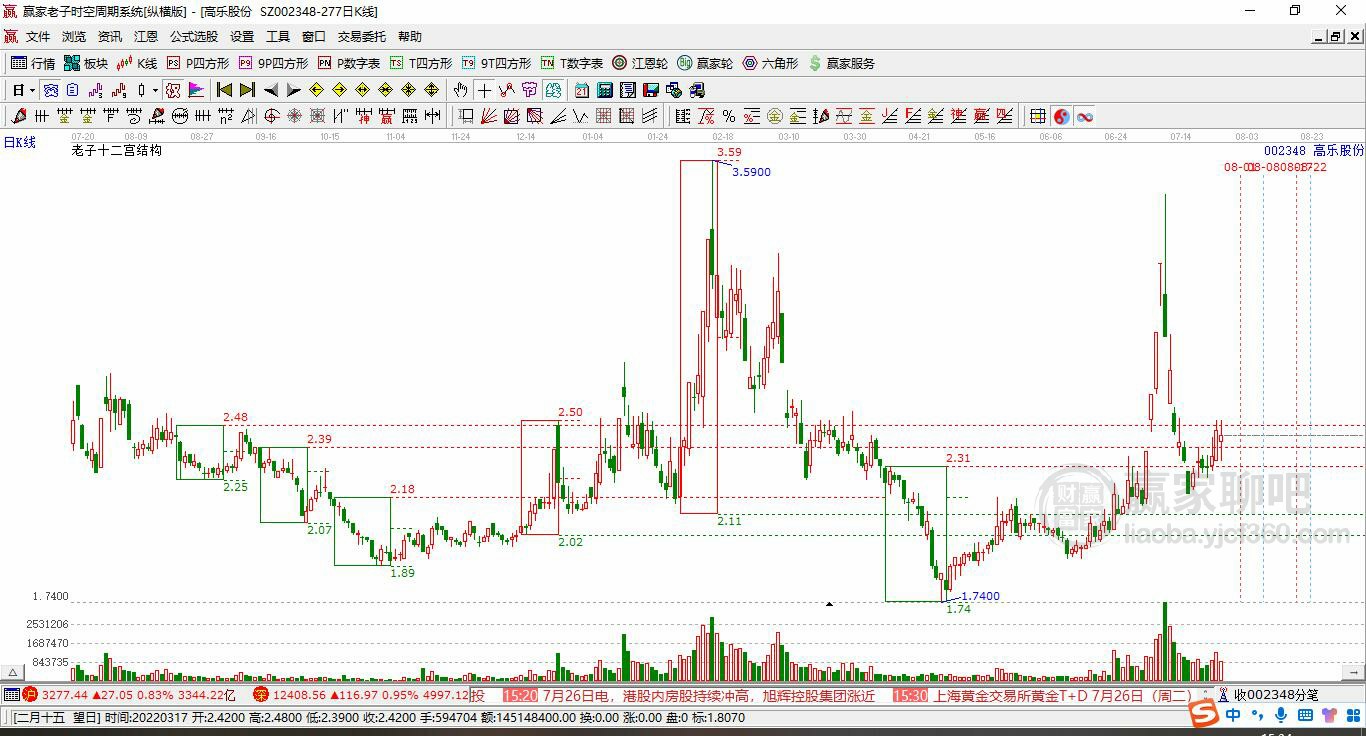The image size is (1366, 736).
Task: Restore the inner chart window
Action: pyautogui.click(x=1336, y=37)
